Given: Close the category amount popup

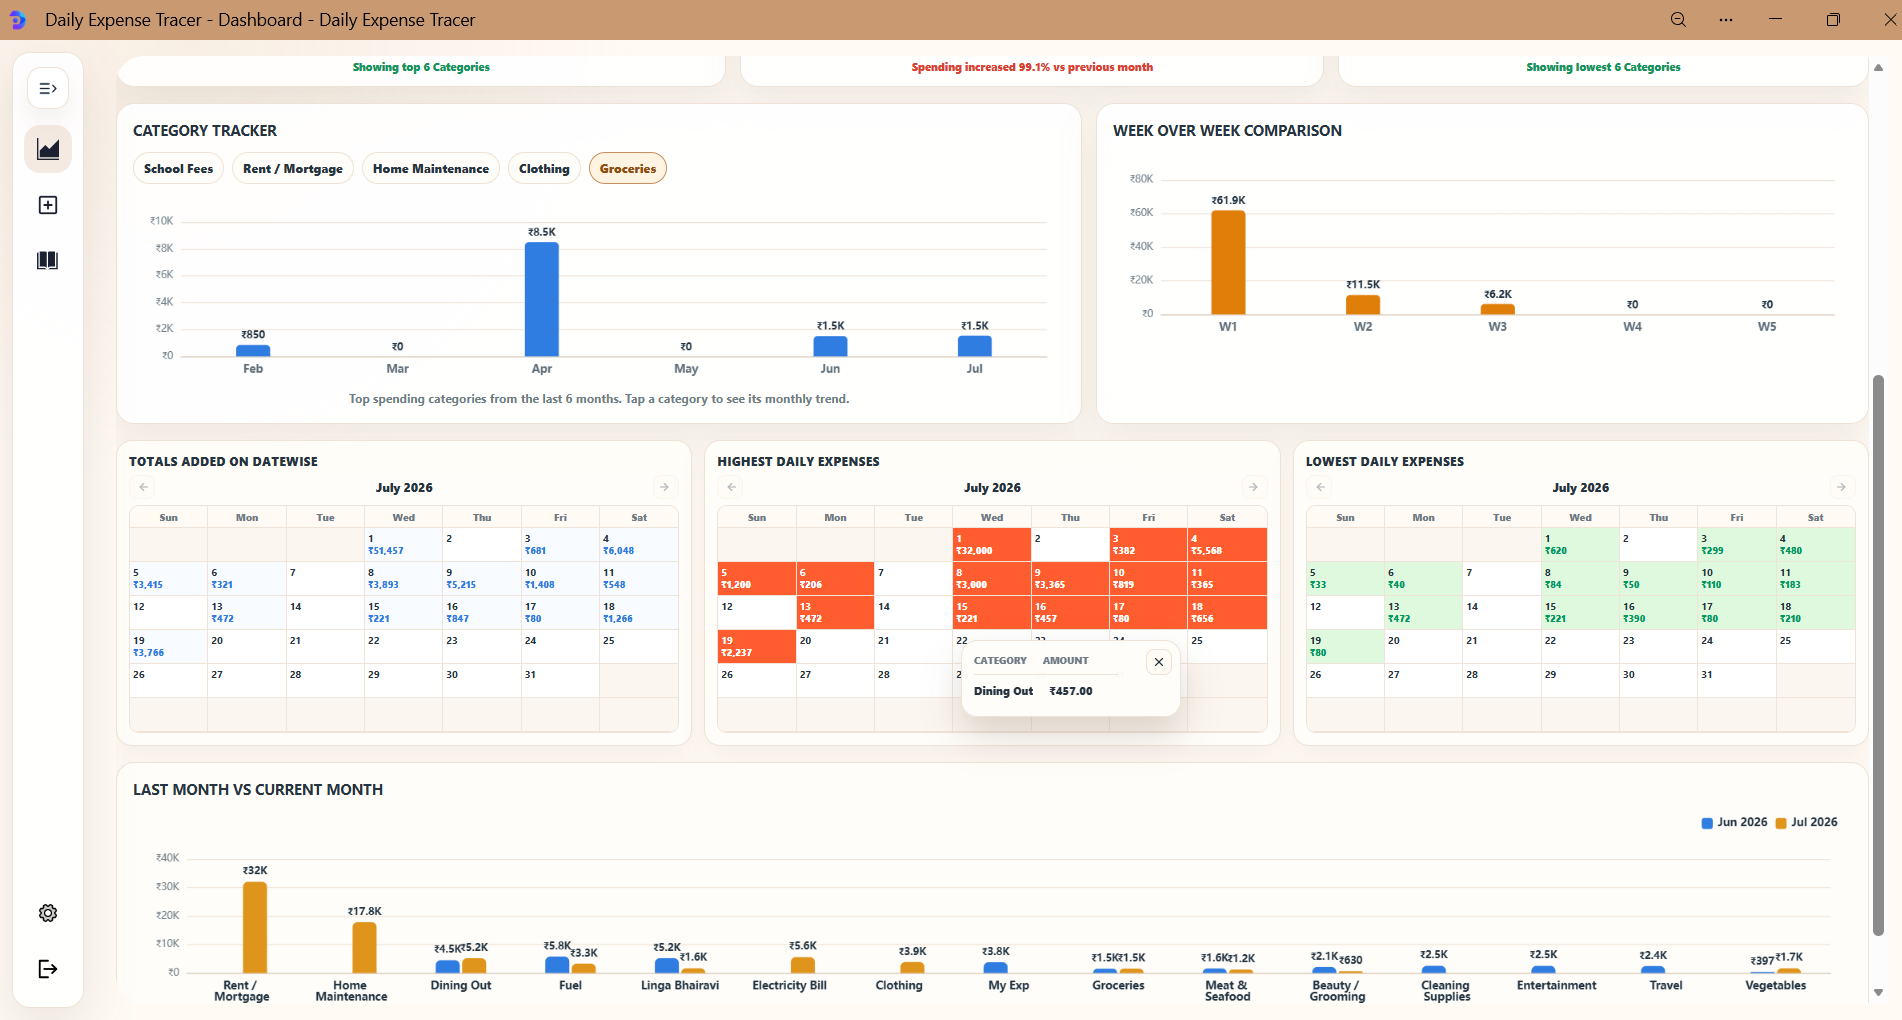Looking at the screenshot, I should coord(1159,662).
